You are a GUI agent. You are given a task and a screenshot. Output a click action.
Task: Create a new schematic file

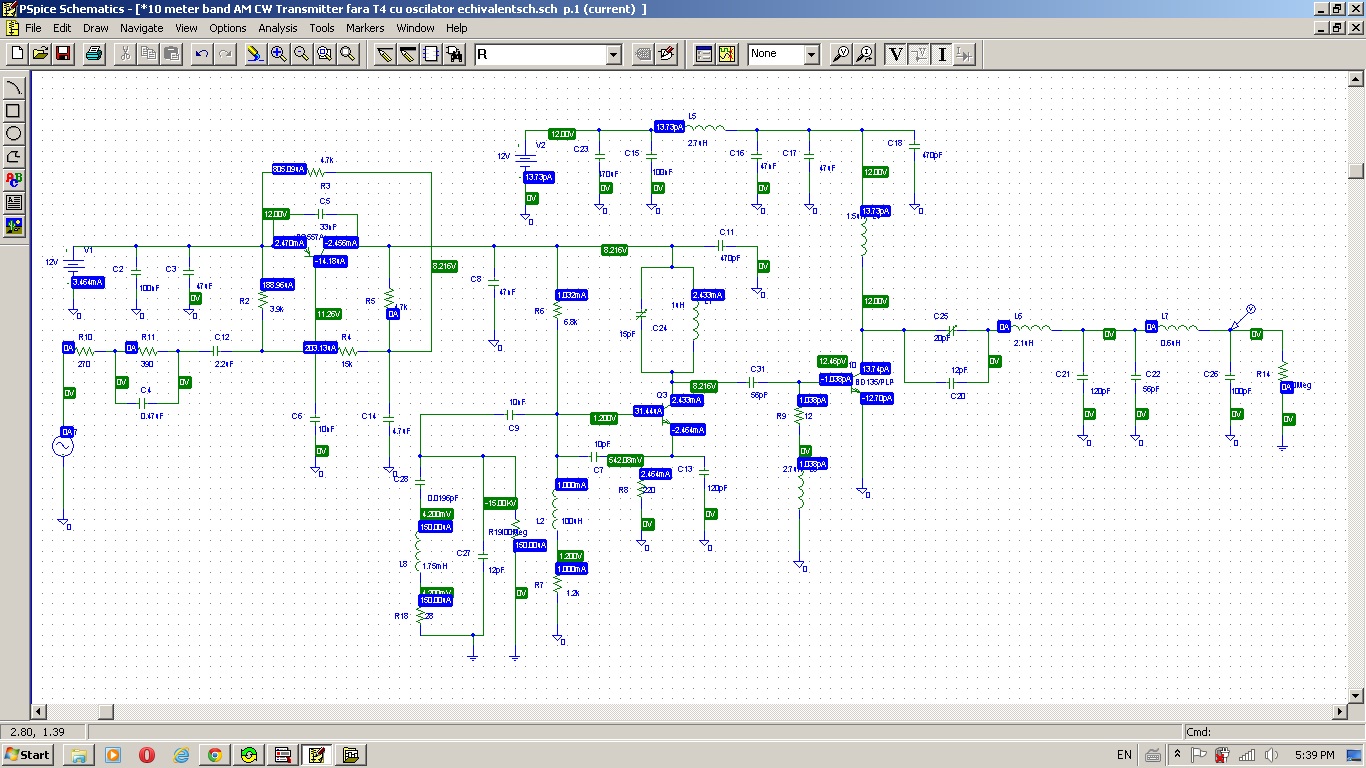coord(17,54)
